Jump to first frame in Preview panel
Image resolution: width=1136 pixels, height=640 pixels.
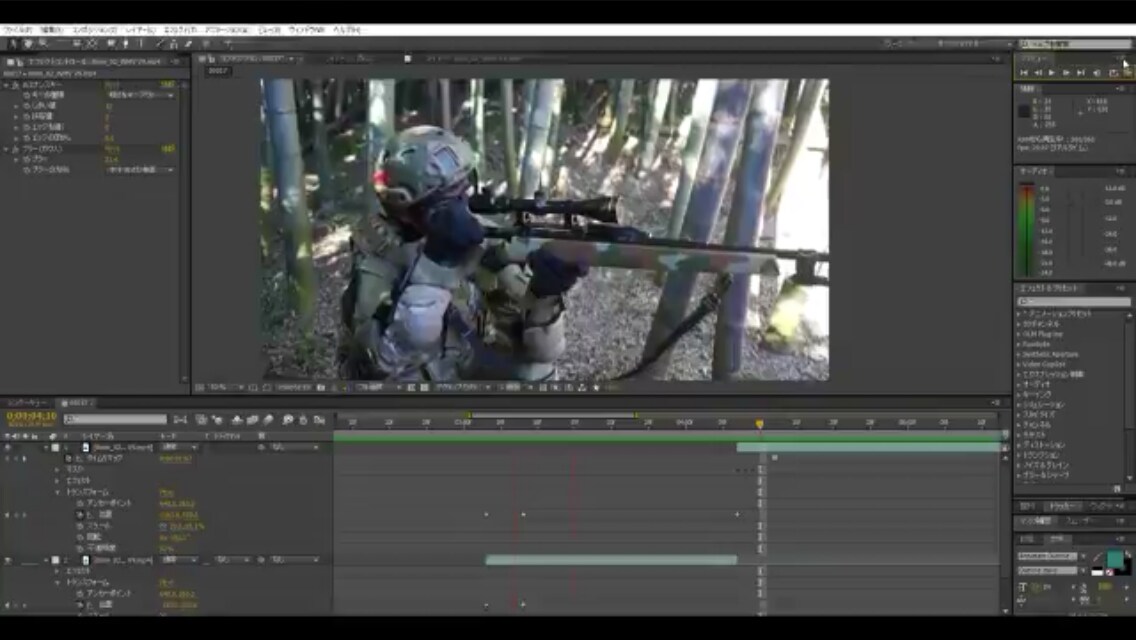1024,72
